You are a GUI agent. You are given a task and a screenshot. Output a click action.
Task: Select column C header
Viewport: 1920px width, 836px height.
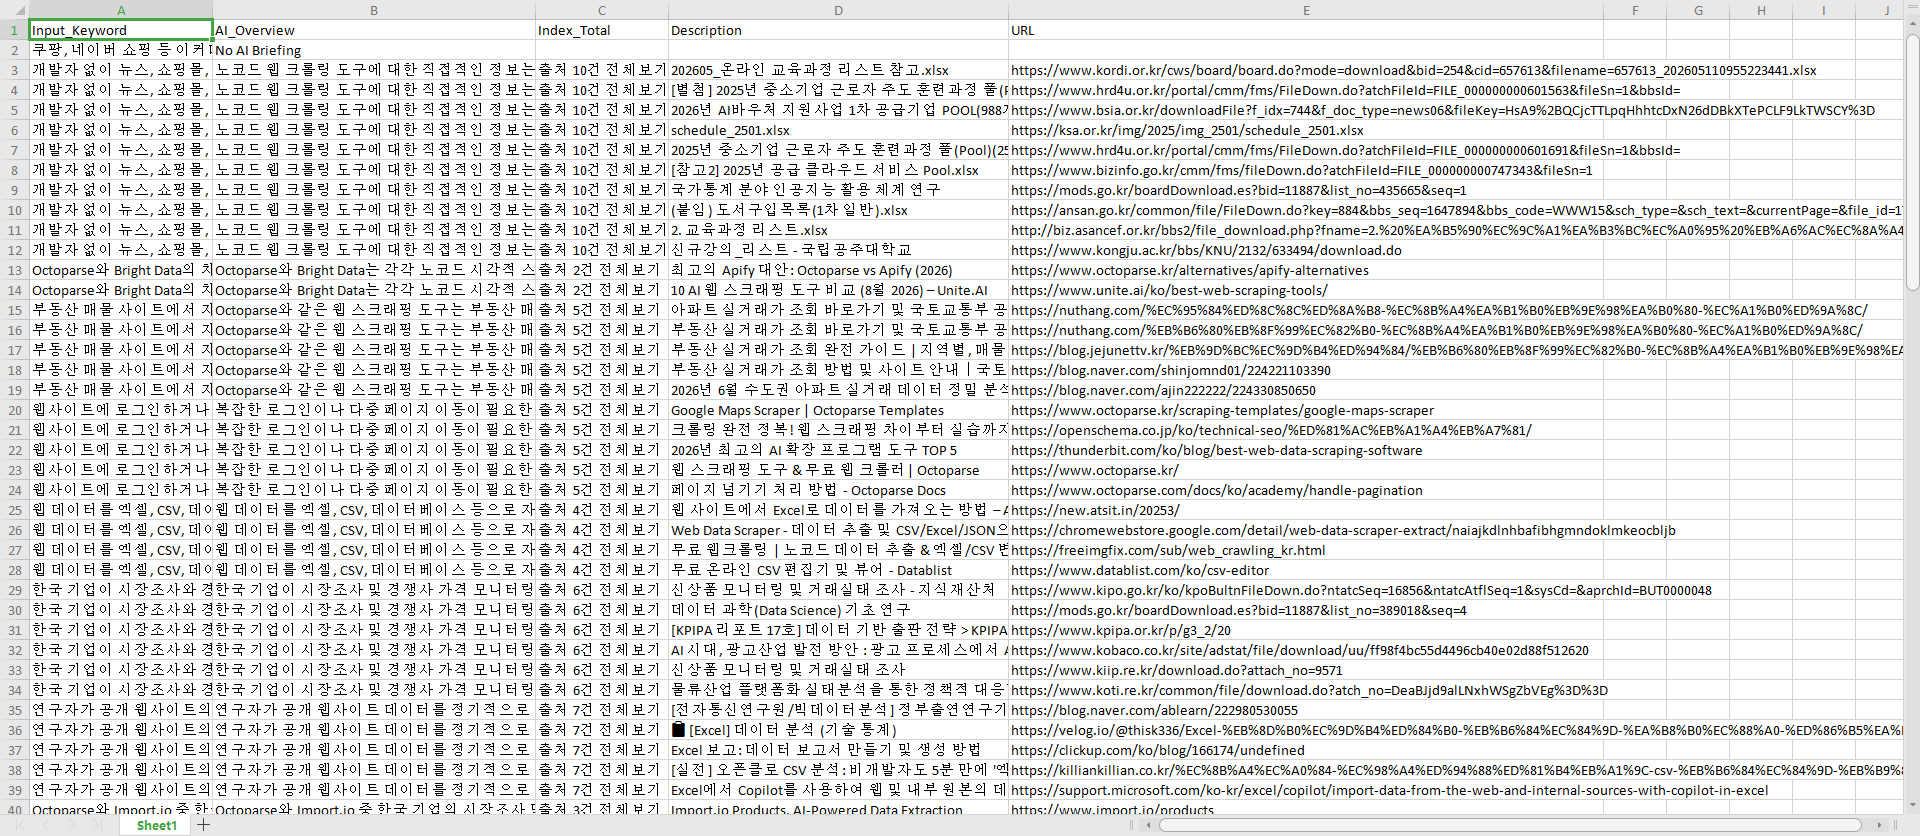click(602, 10)
